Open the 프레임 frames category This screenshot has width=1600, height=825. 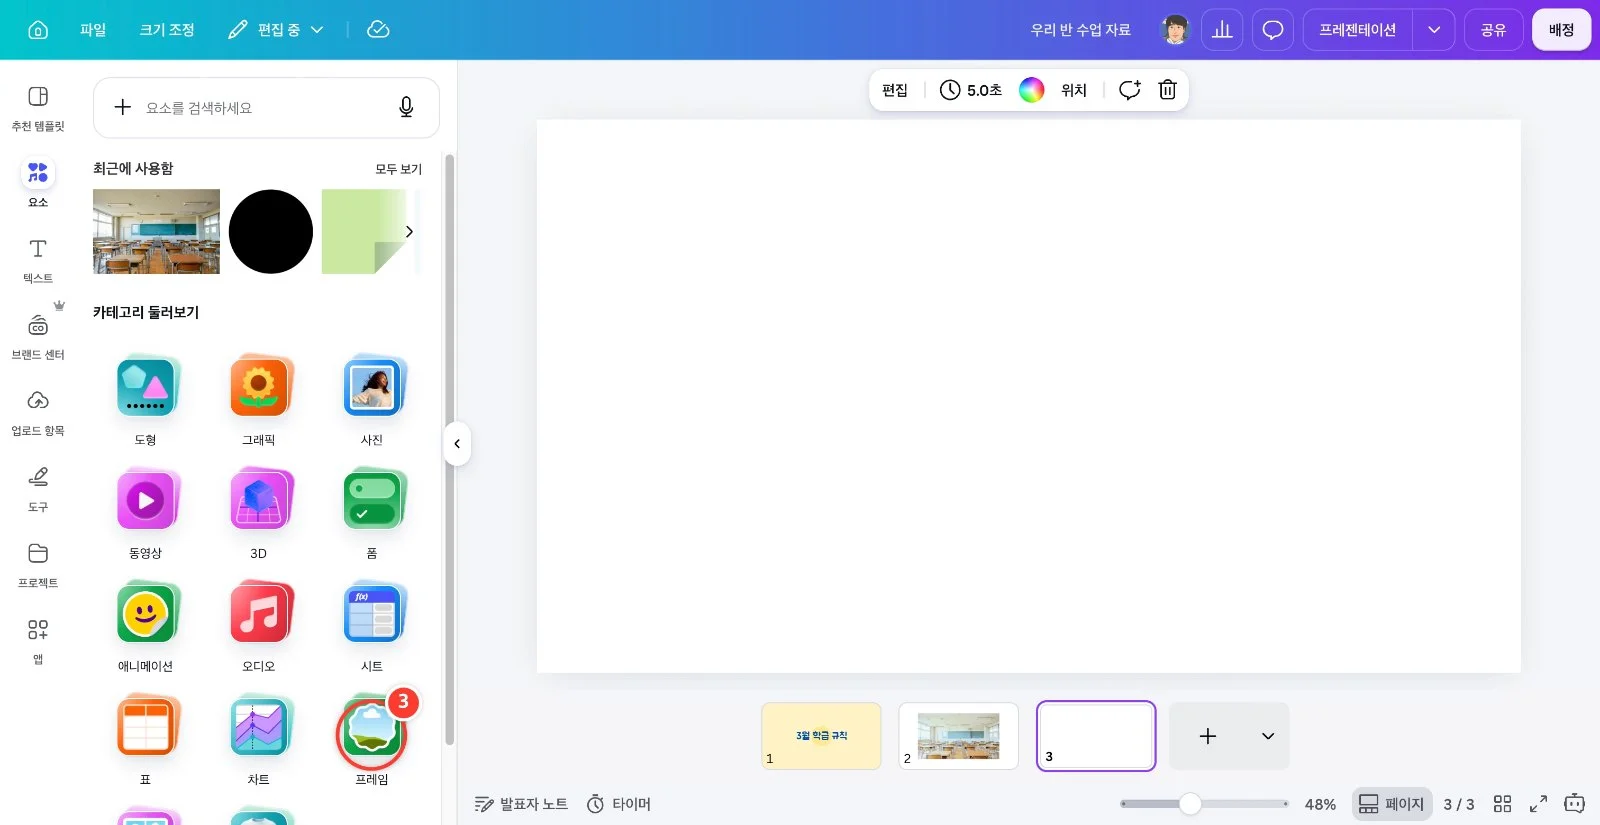click(372, 739)
